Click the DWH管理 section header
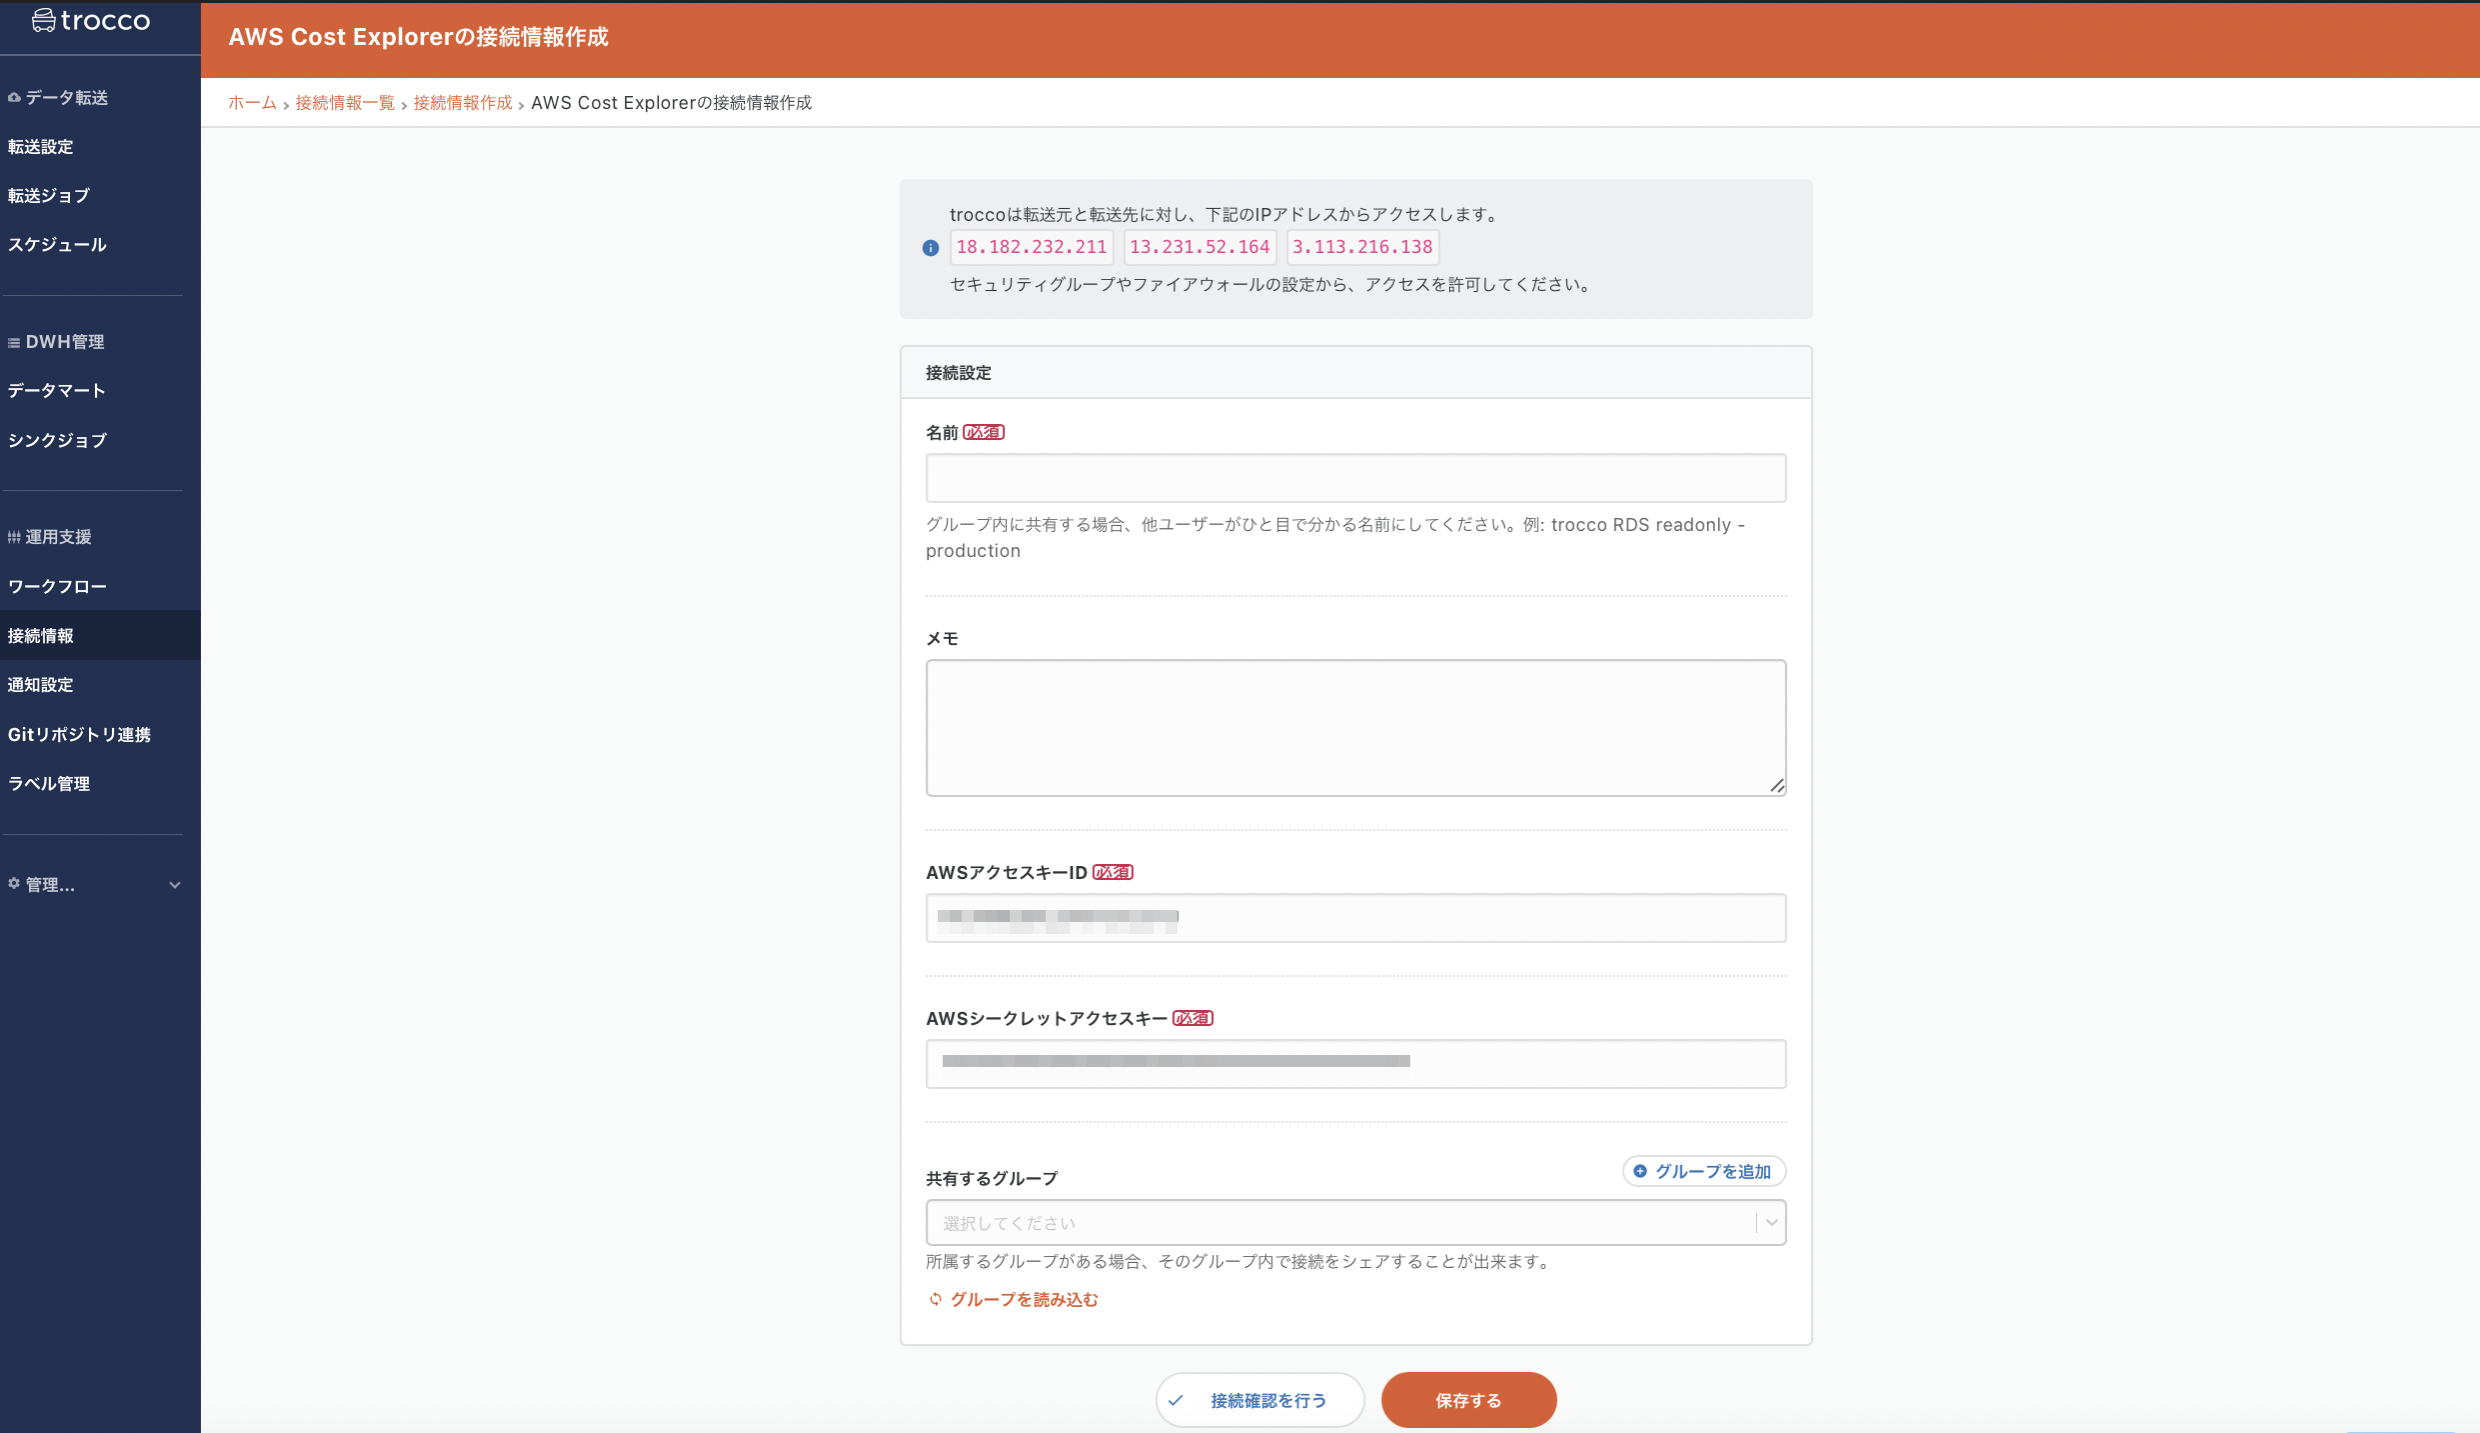The width and height of the screenshot is (2480, 1433). coord(56,342)
